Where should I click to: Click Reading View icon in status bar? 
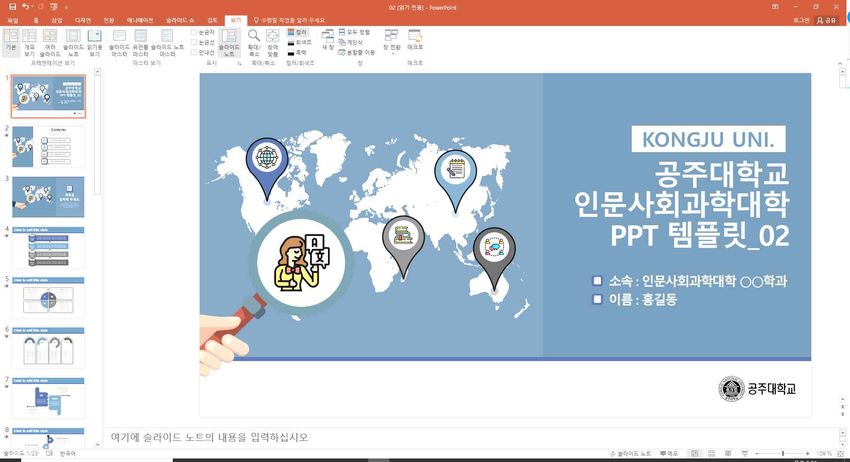(x=728, y=453)
